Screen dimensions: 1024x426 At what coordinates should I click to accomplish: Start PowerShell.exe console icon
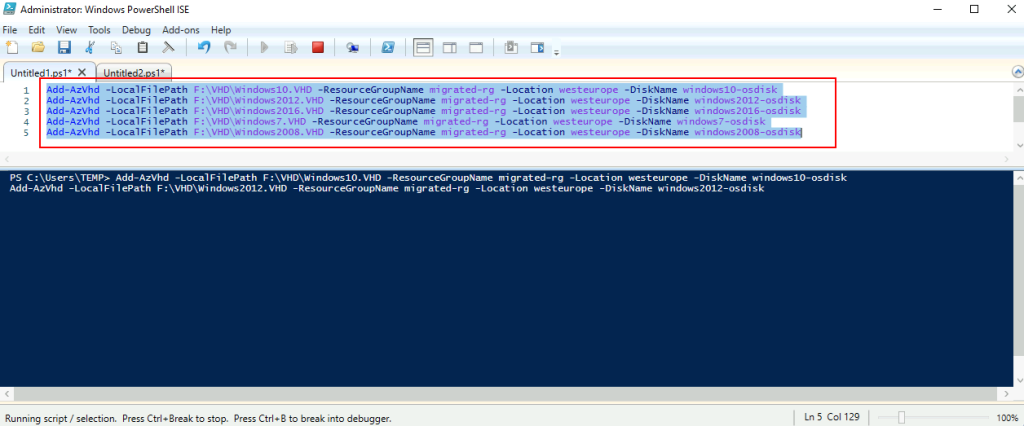point(388,47)
